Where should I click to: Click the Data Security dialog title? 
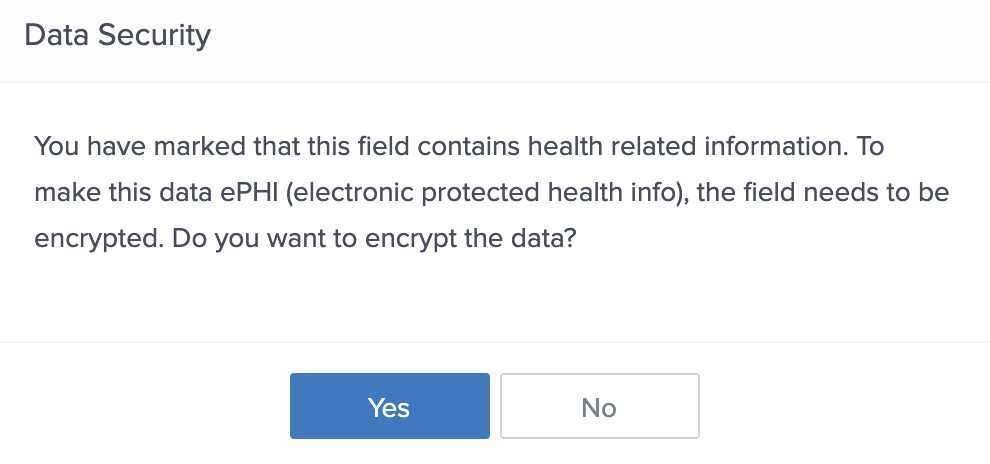(117, 36)
